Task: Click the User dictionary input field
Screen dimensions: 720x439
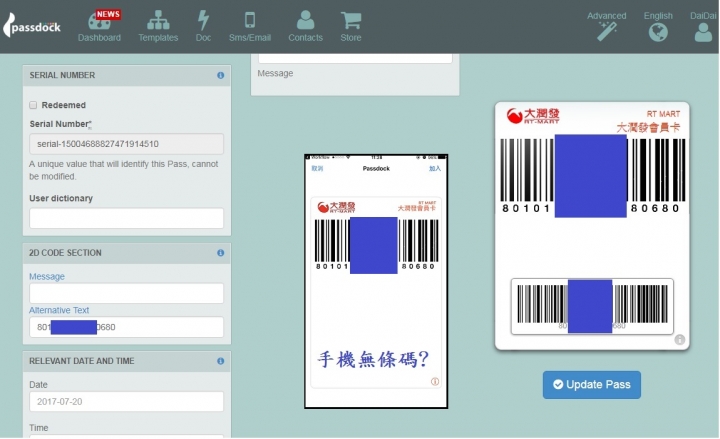Action: [x=126, y=218]
